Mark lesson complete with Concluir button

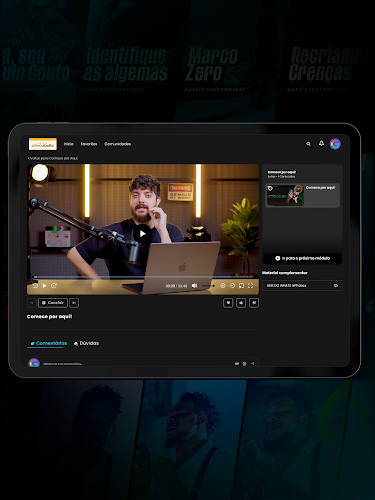[x=53, y=303]
